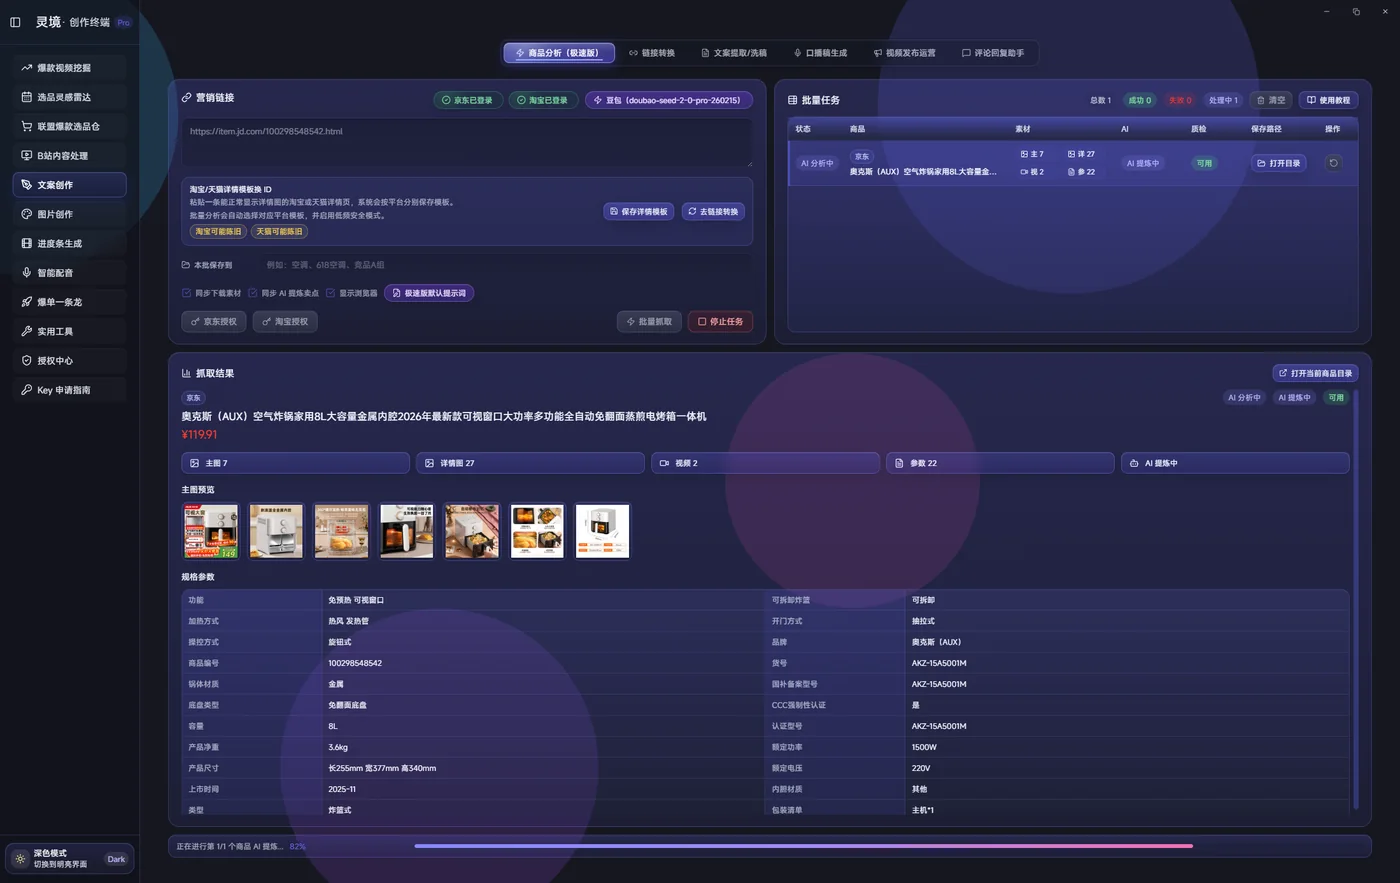Click the AI 提炼中 stat button
The height and width of the screenshot is (883, 1400).
pyautogui.click(x=1235, y=463)
